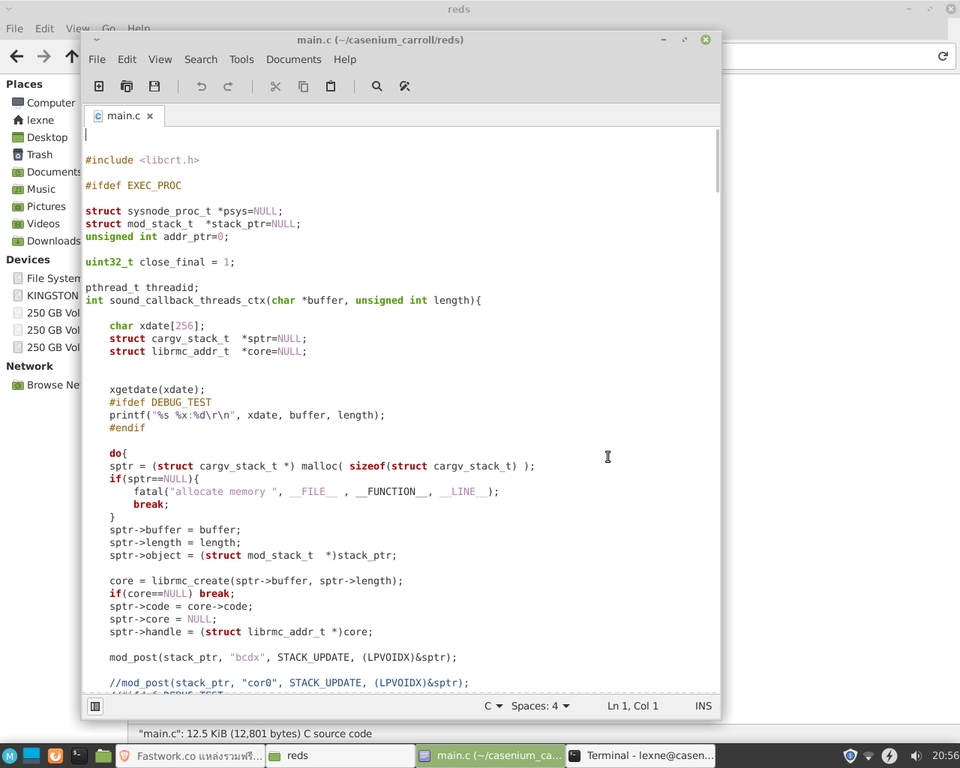The width and height of the screenshot is (960, 768).
Task: Open Find with magnifier icon
Action: 377,86
